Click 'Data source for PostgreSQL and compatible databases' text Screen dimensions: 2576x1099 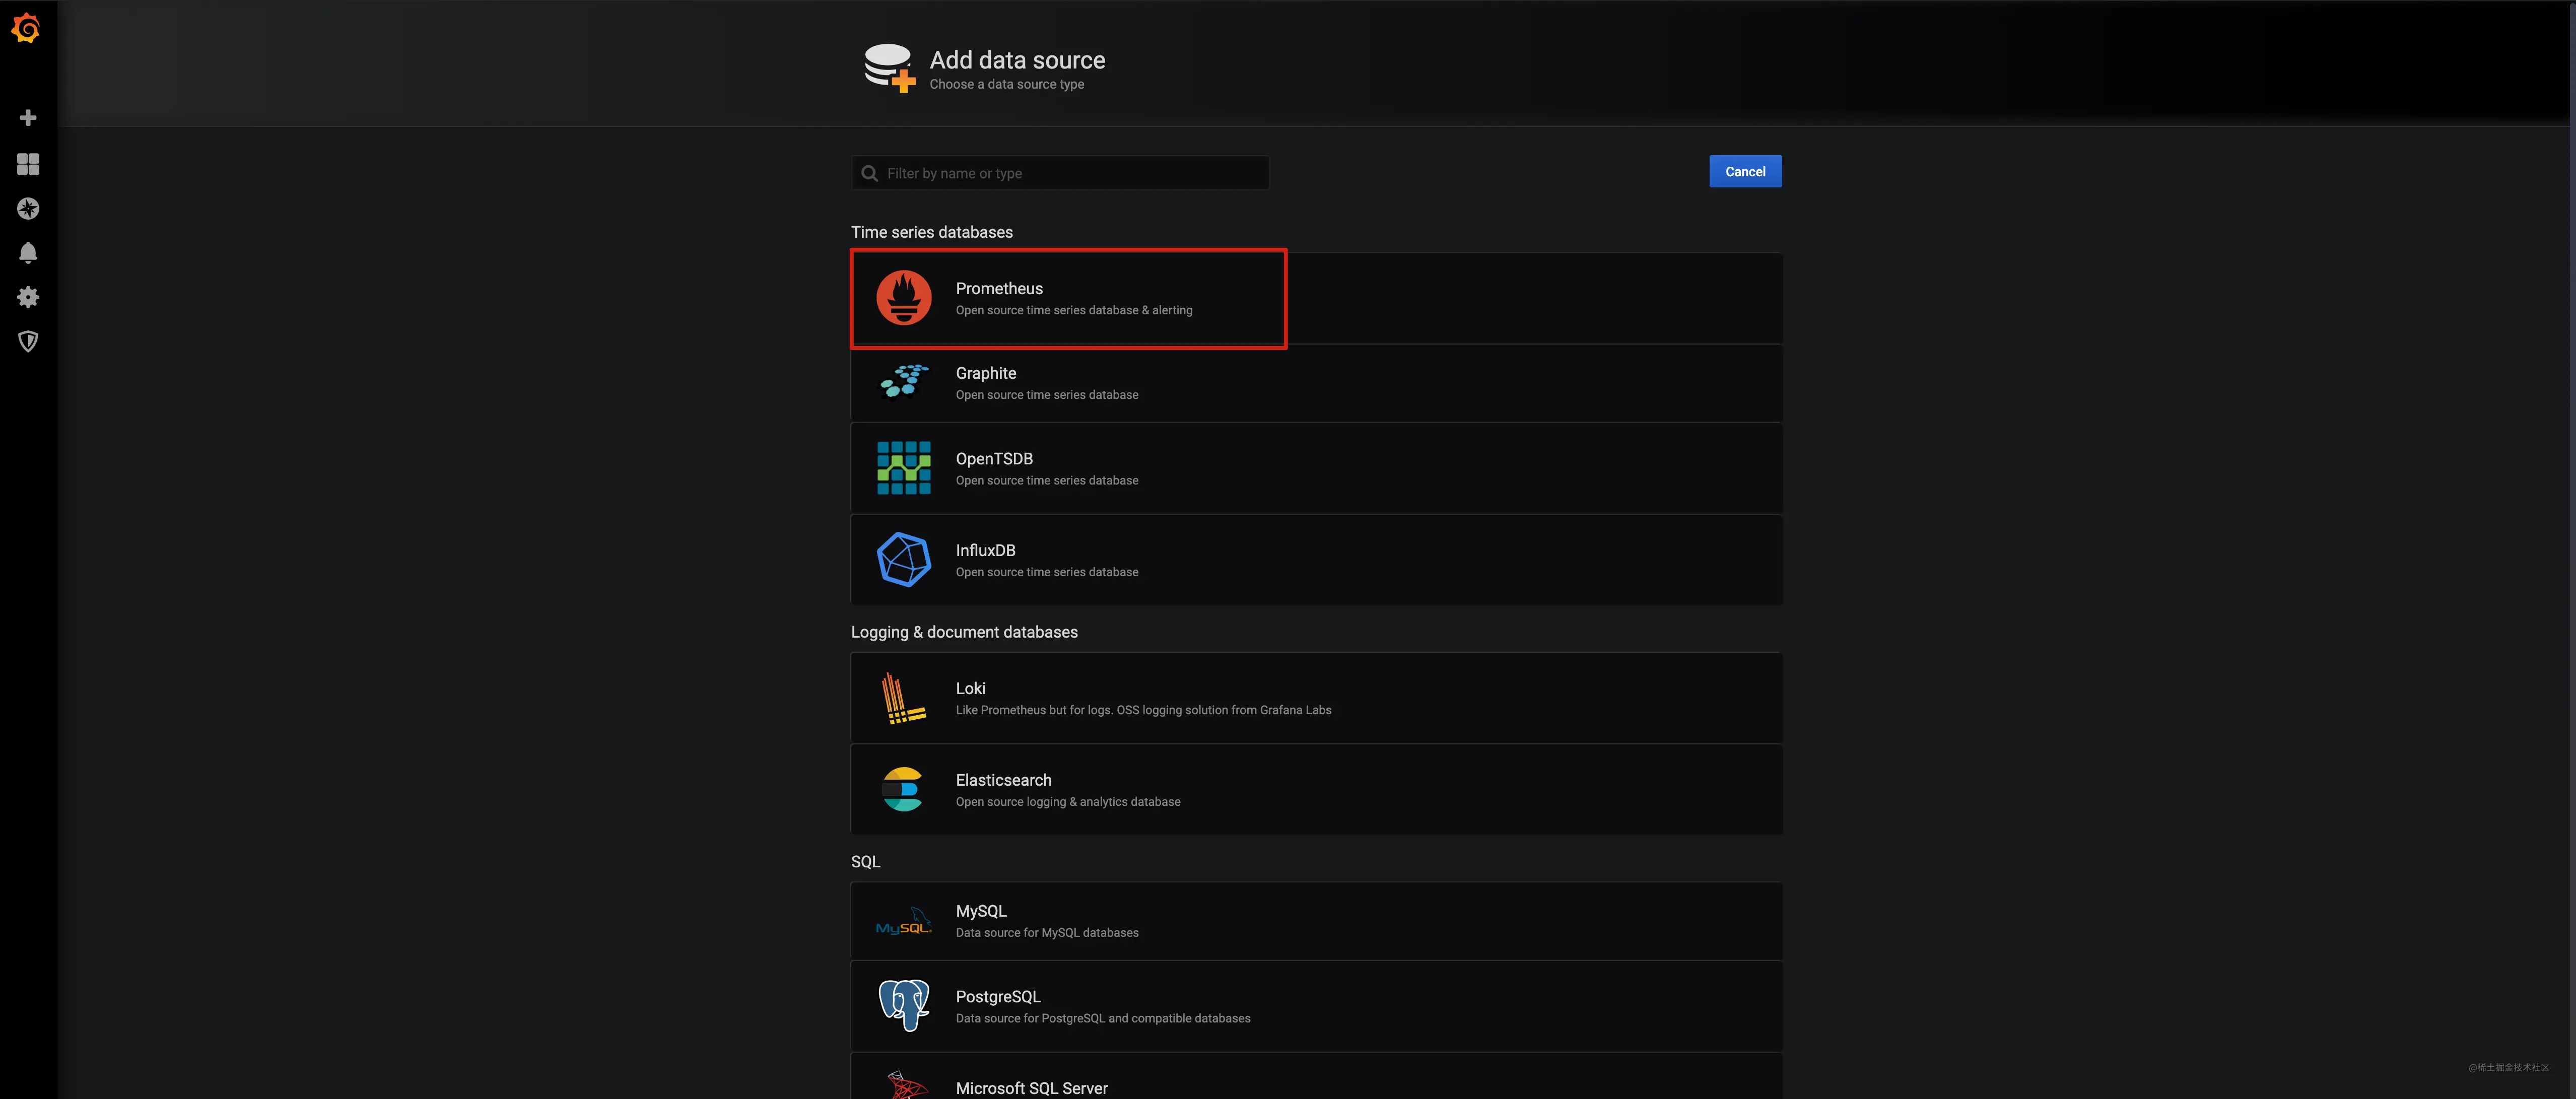(1103, 1018)
